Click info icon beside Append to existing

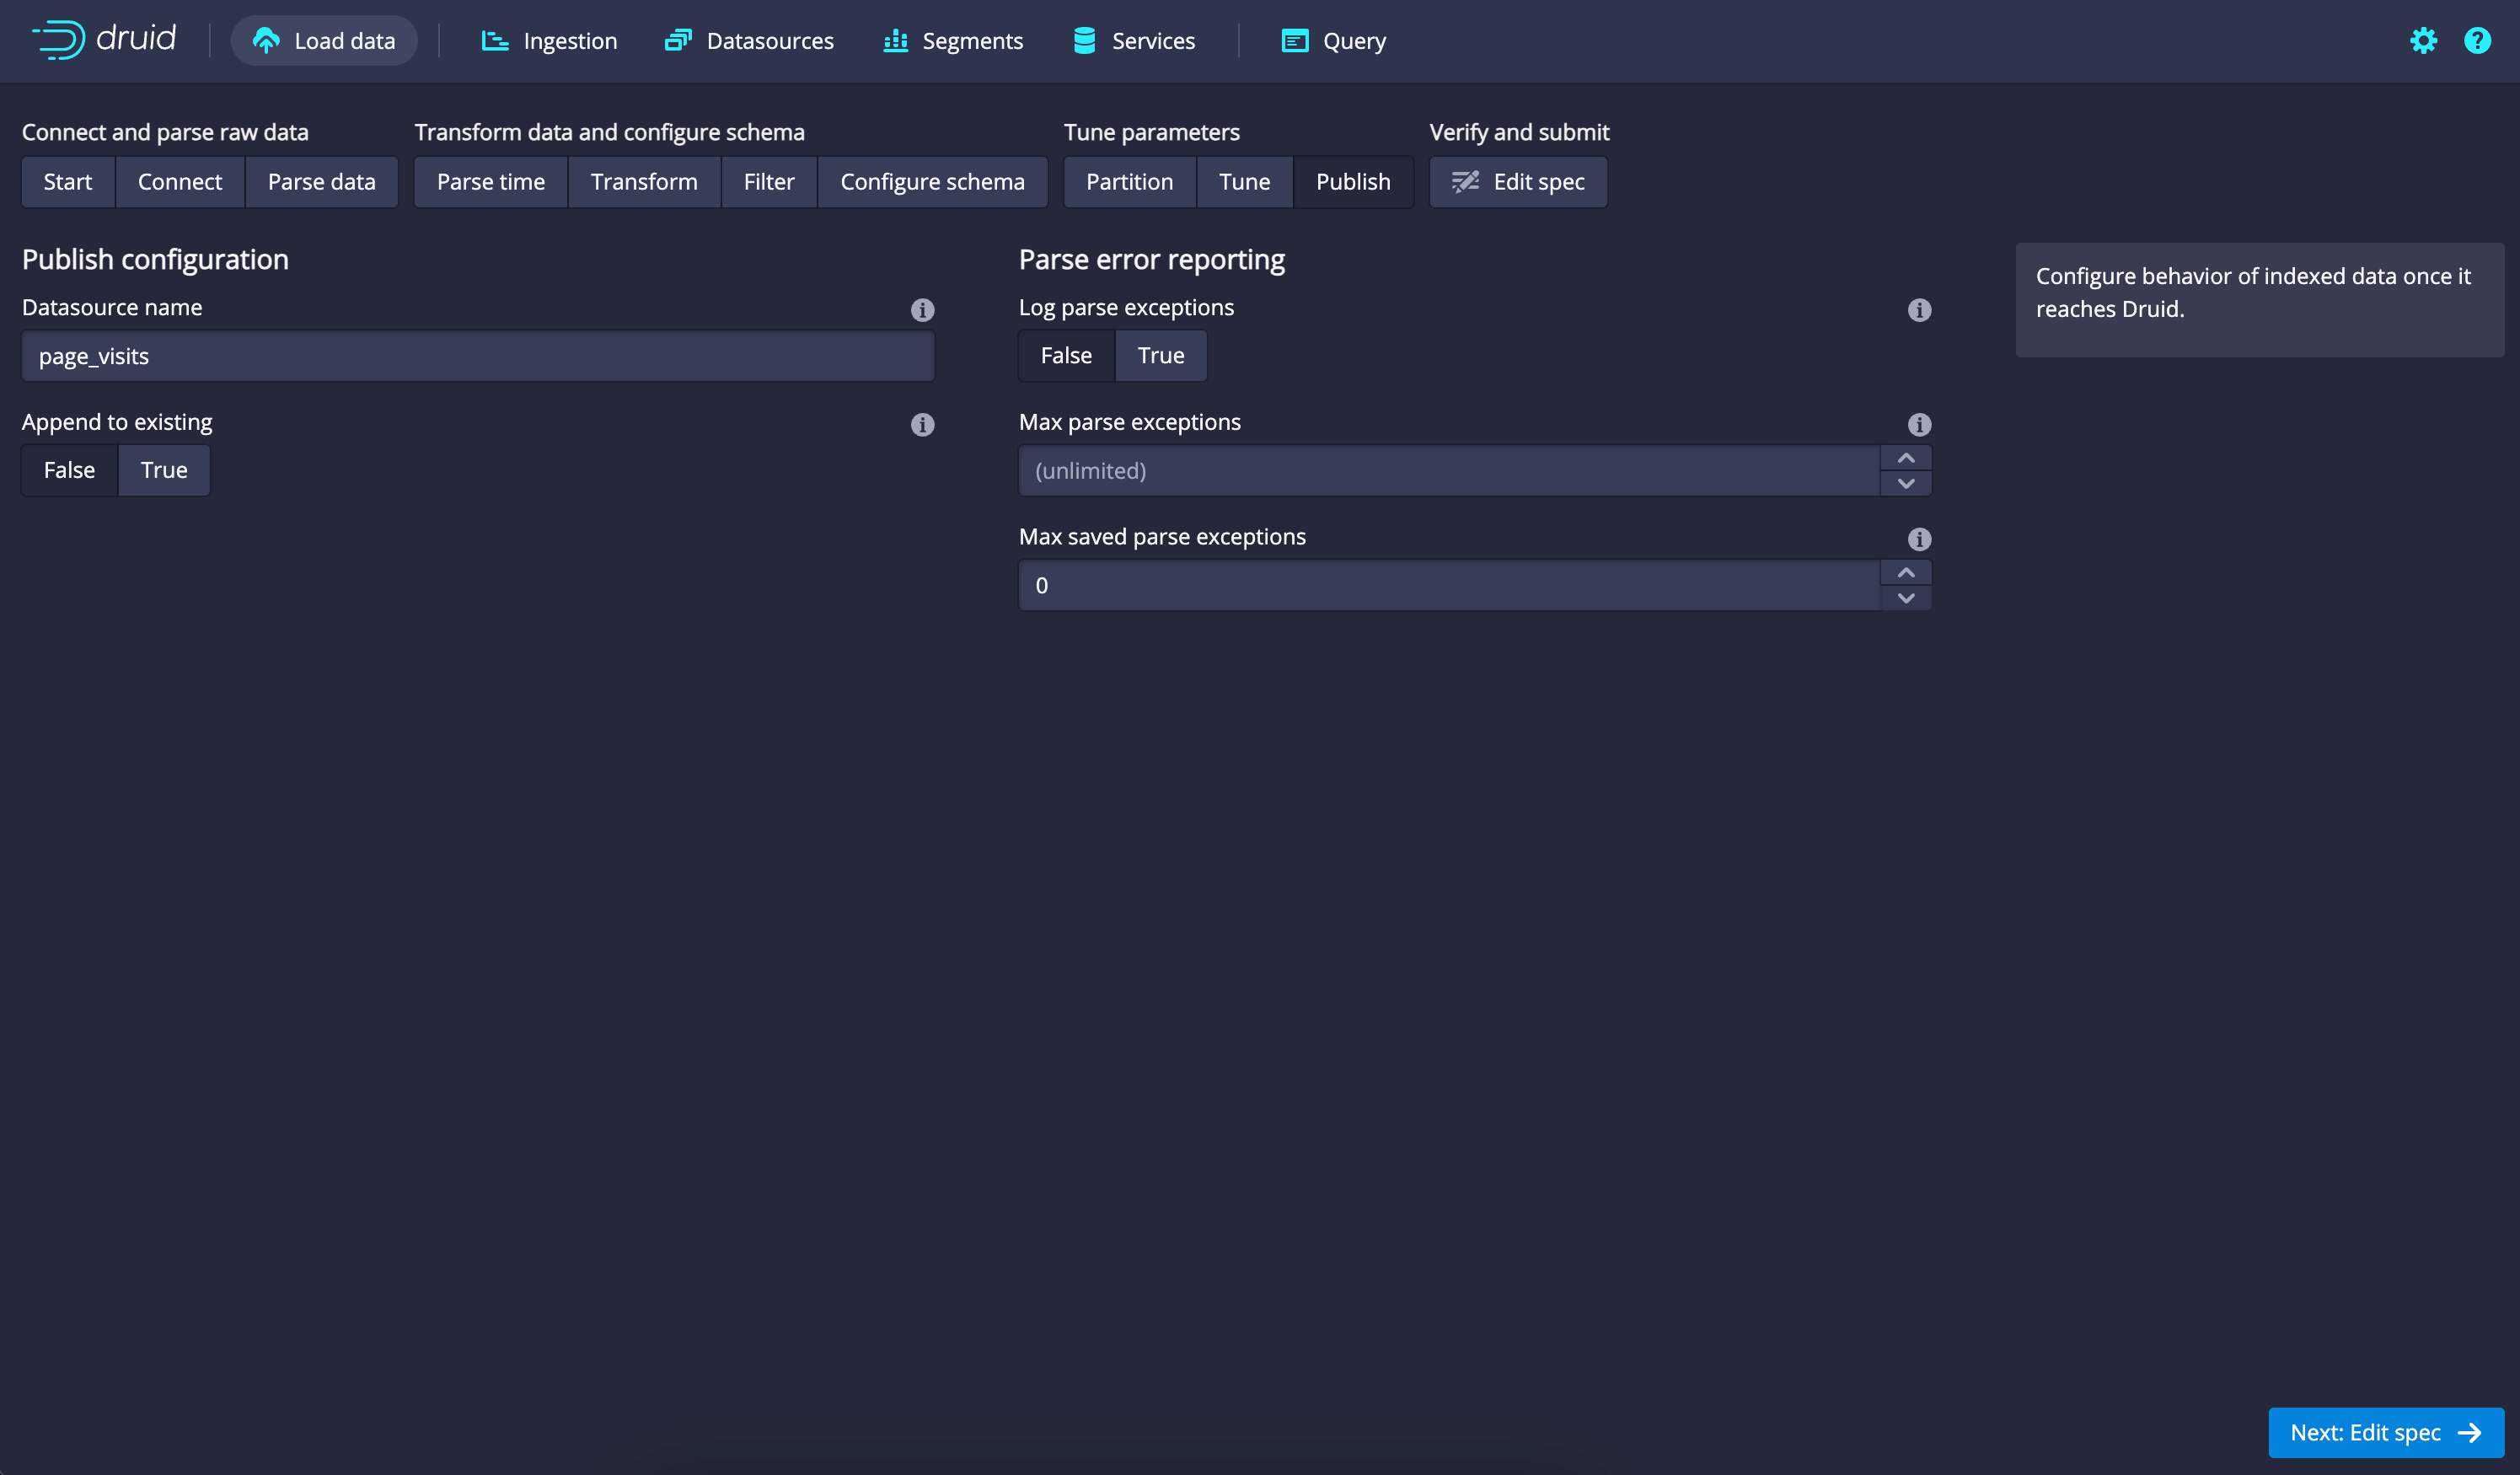click(x=922, y=425)
